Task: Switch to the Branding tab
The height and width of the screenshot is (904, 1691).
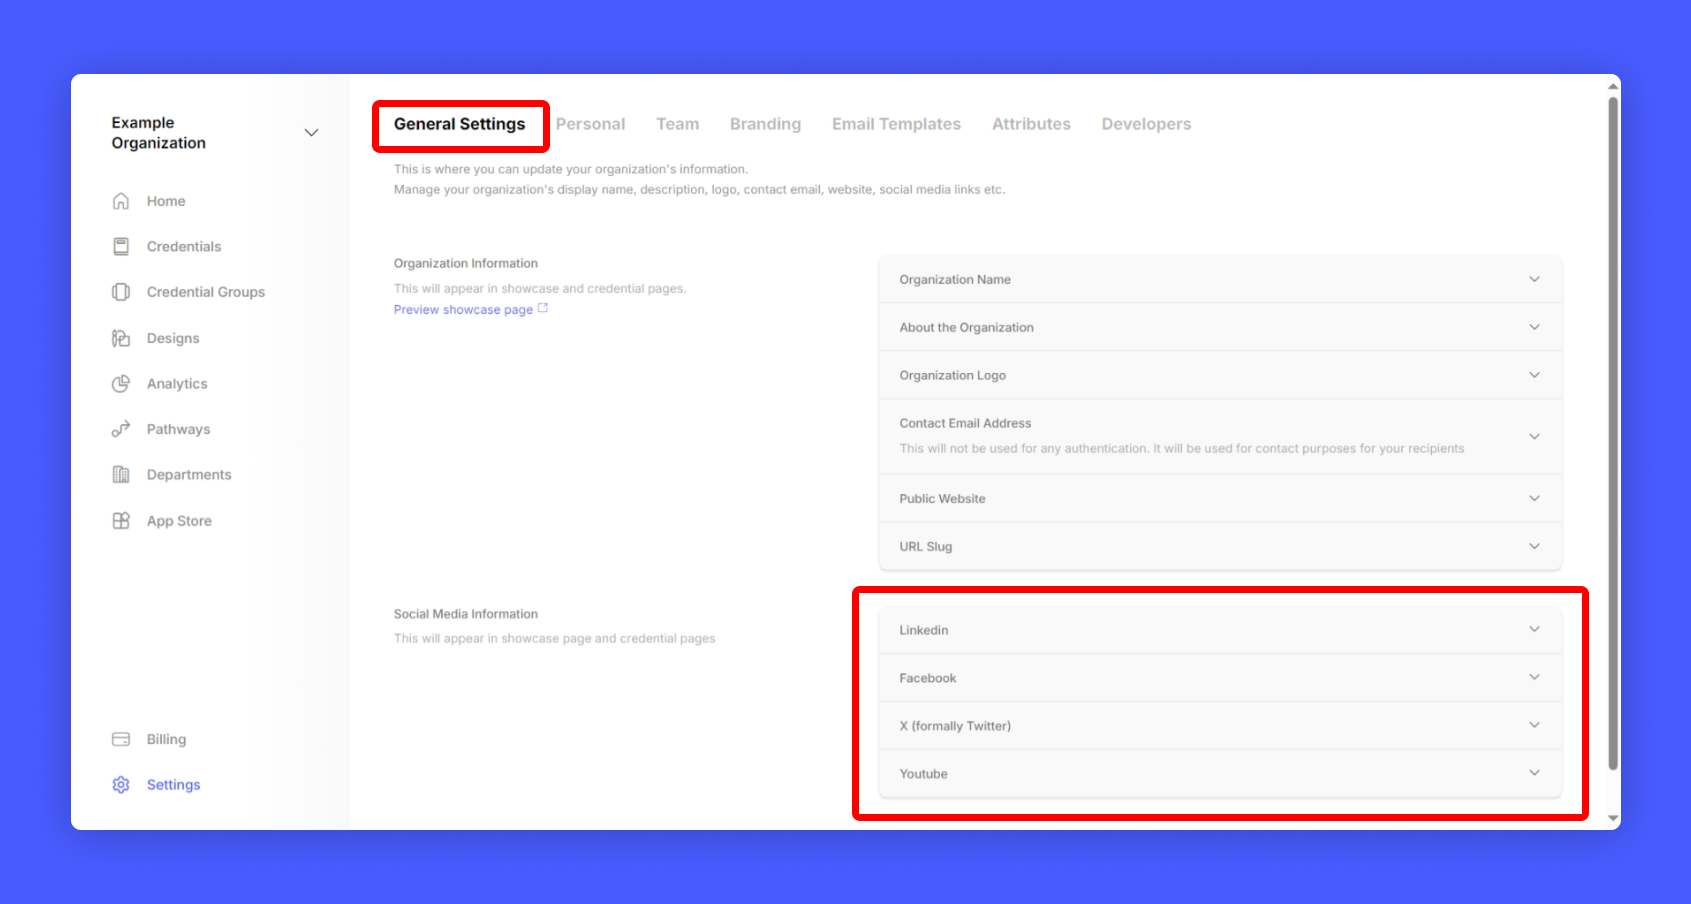Action: (765, 124)
